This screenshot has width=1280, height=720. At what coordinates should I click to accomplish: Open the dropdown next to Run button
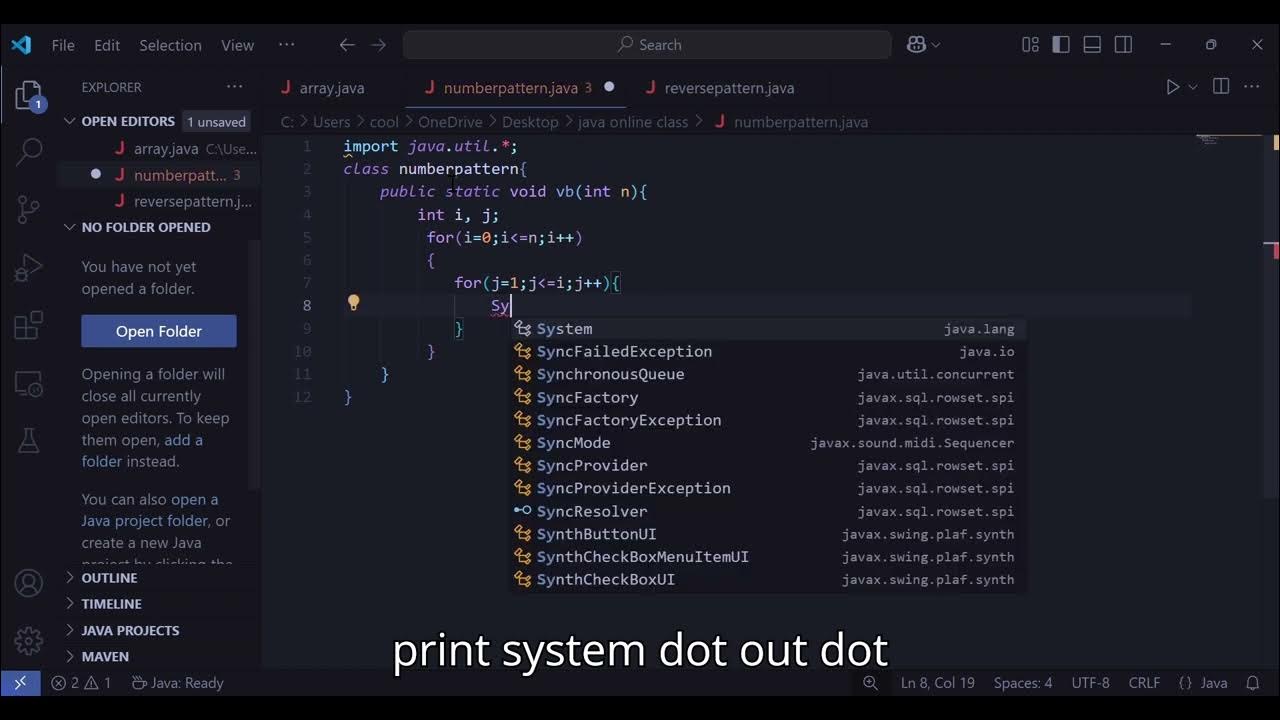1193,88
